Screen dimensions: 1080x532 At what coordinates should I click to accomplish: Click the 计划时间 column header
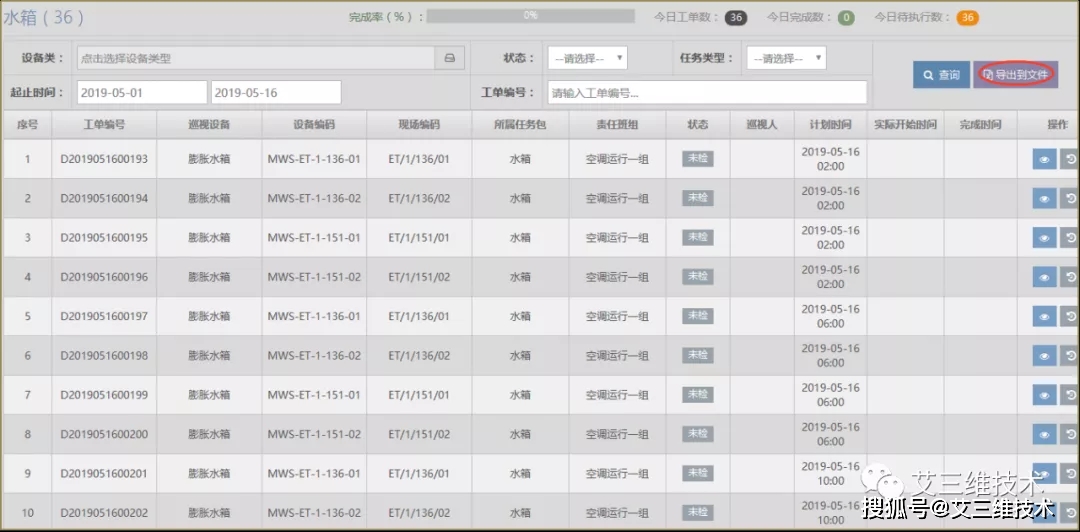[x=830, y=125]
